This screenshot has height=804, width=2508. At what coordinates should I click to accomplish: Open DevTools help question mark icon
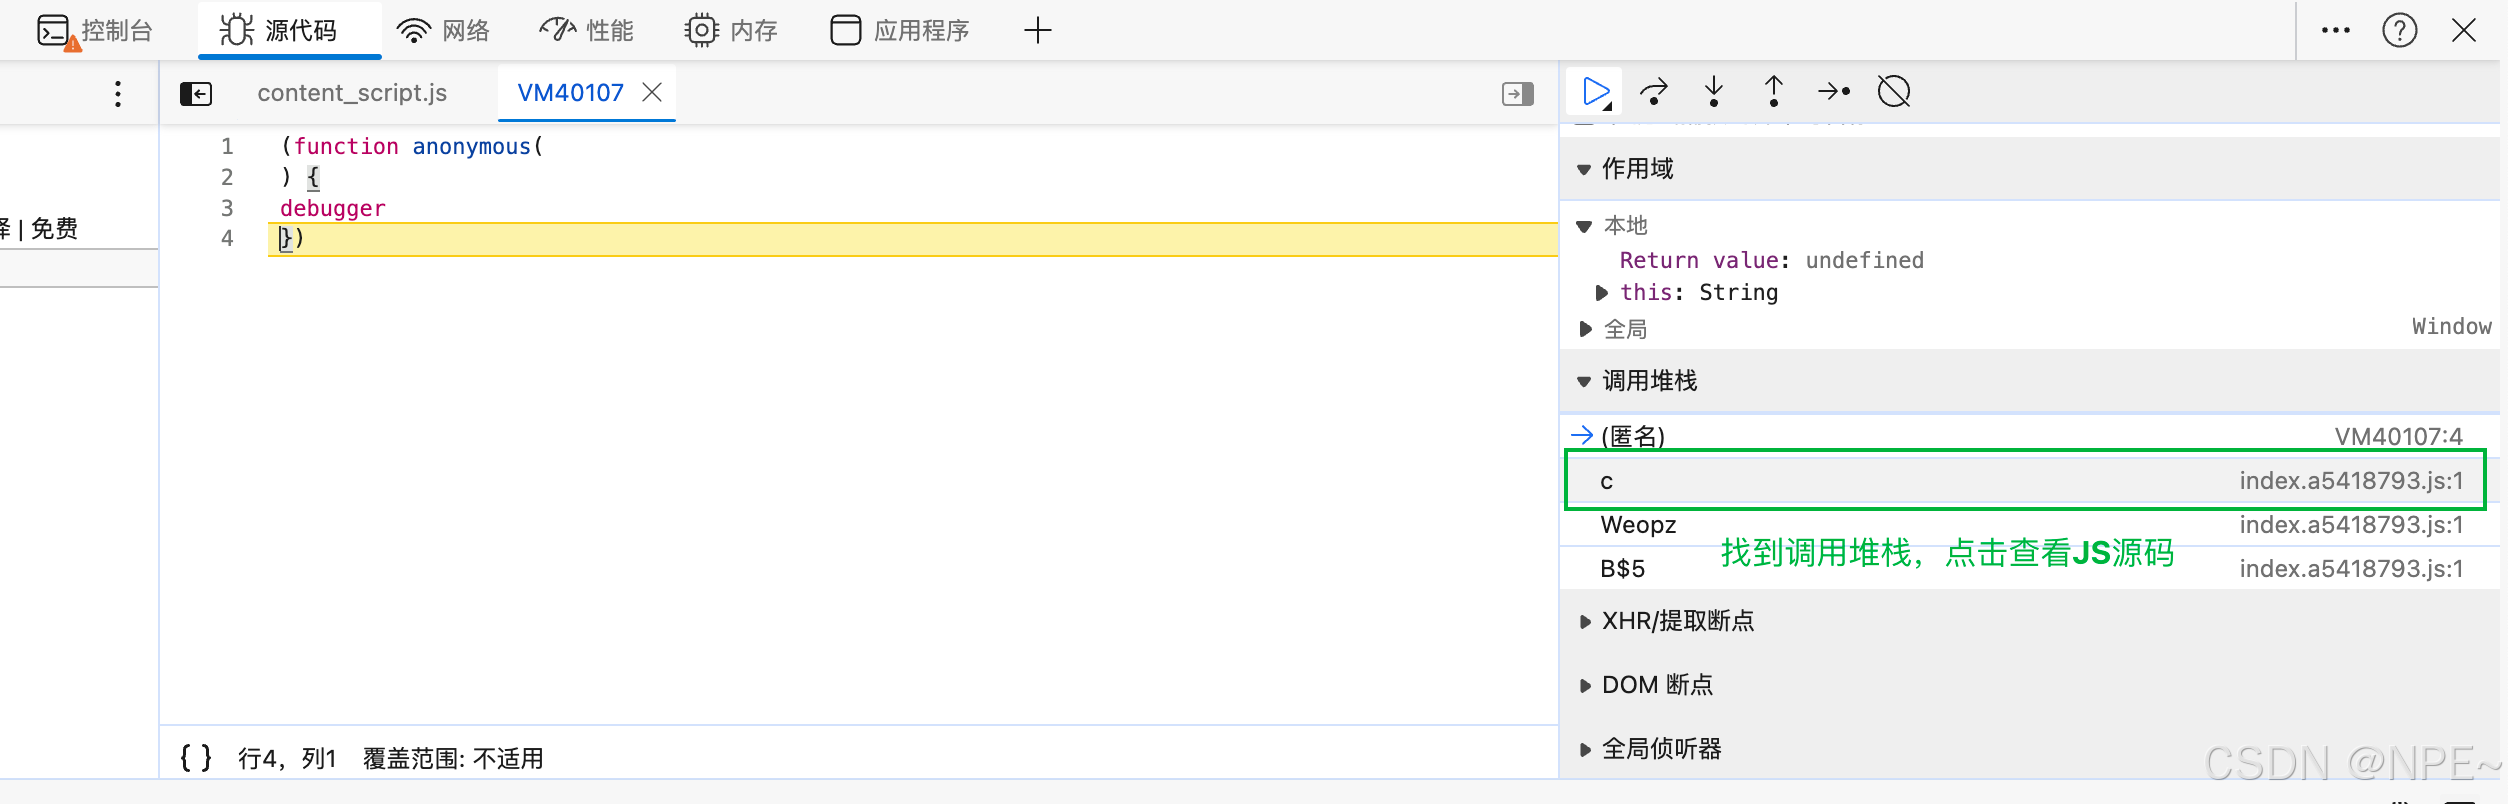point(2399,31)
